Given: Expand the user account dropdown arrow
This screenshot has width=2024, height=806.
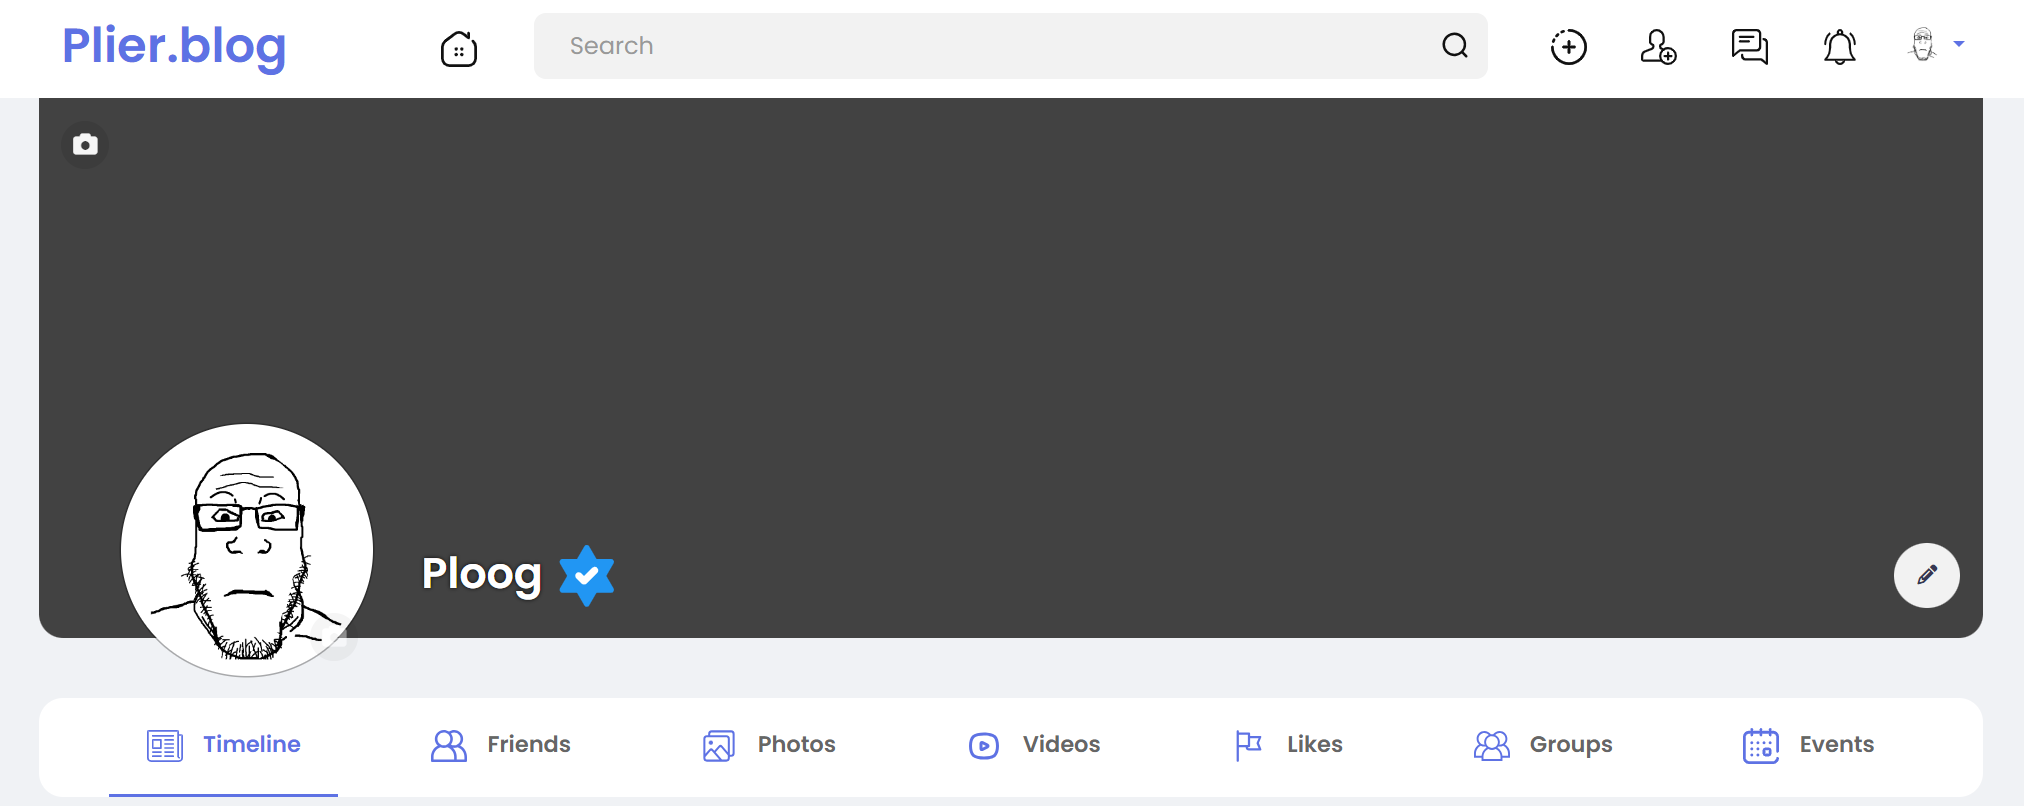Looking at the screenshot, I should click(x=1959, y=44).
